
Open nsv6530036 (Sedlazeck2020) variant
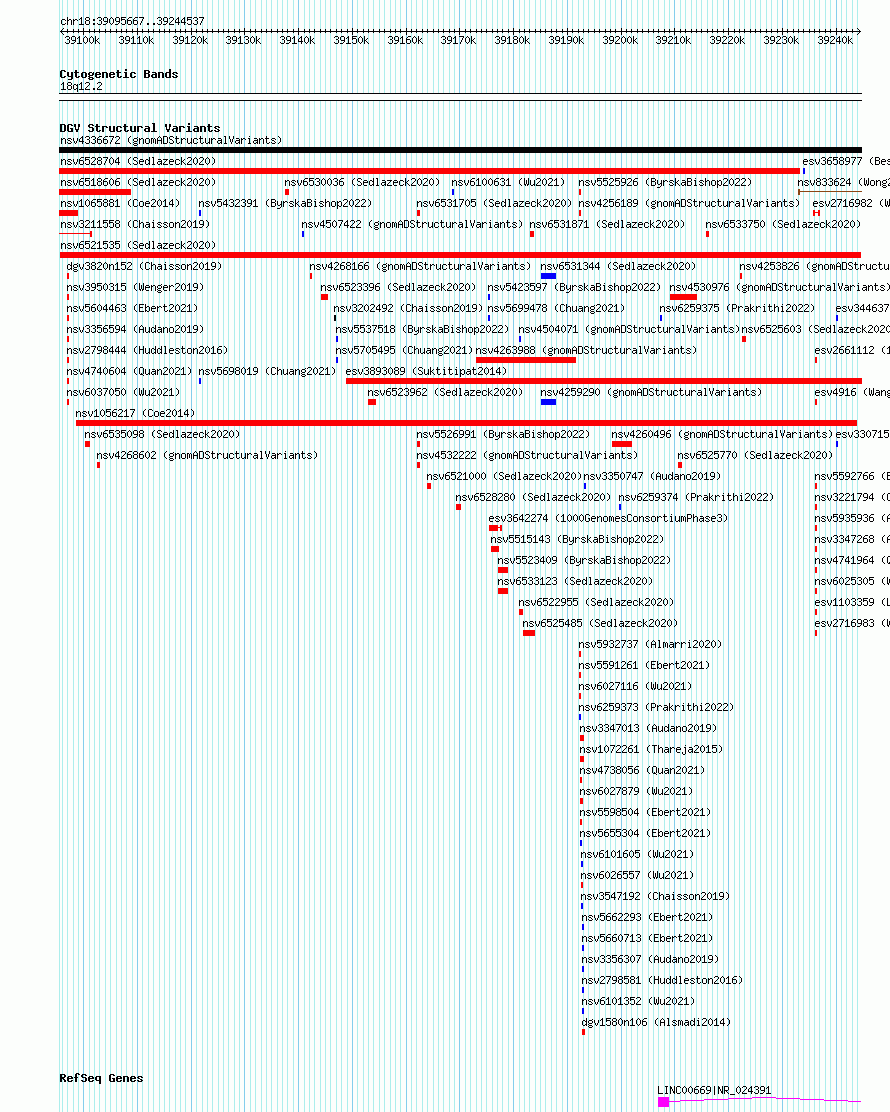362,183
